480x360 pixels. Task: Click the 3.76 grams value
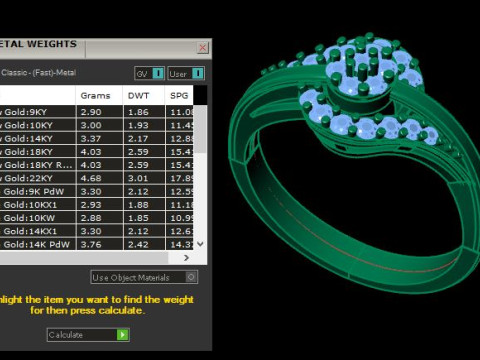point(91,245)
